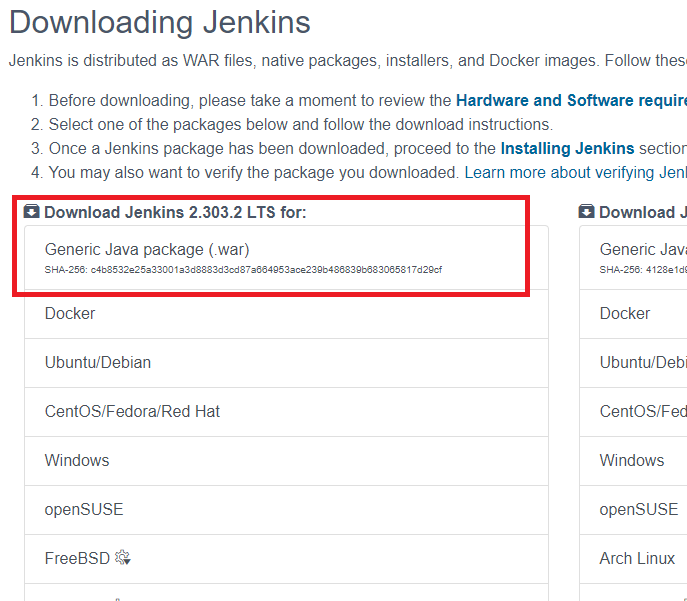Viewport: 687px width, 601px height.
Task: Choose Windows under the LTS list
Action: click(287, 461)
